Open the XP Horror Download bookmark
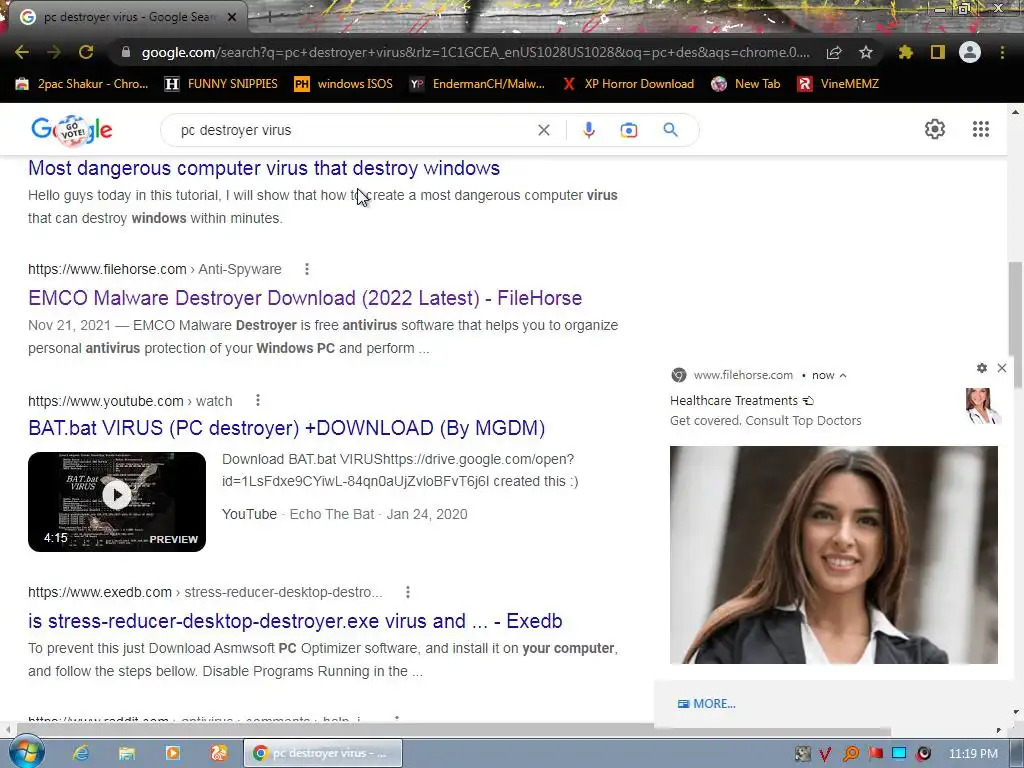 point(628,84)
